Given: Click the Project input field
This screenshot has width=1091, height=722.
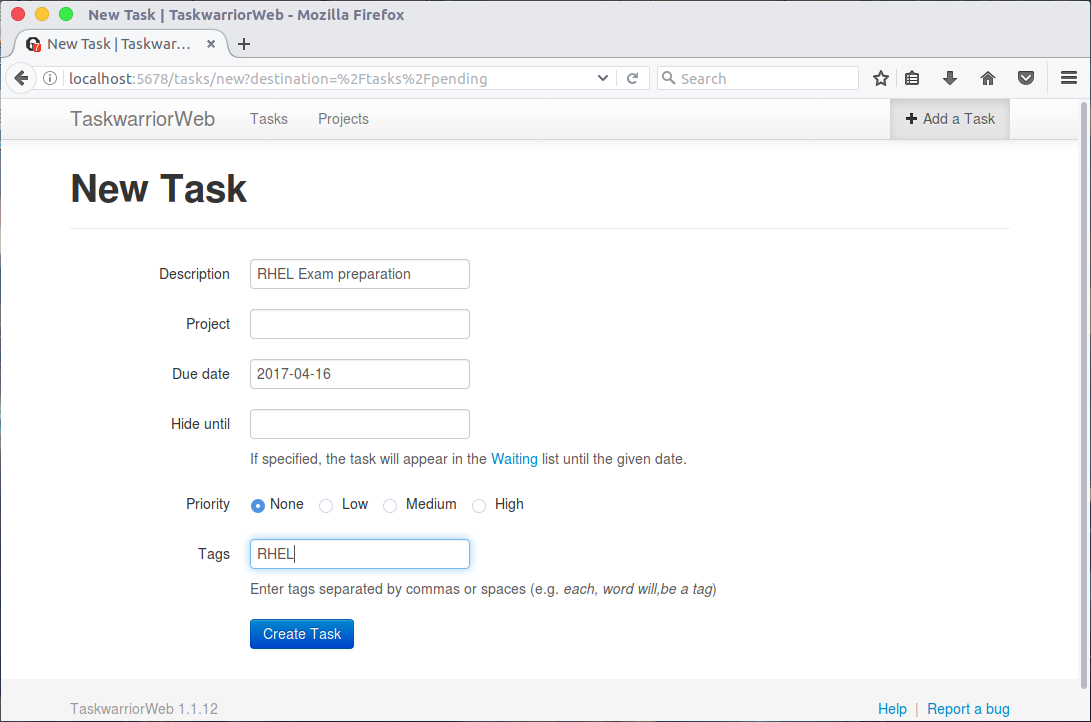Looking at the screenshot, I should pos(360,324).
